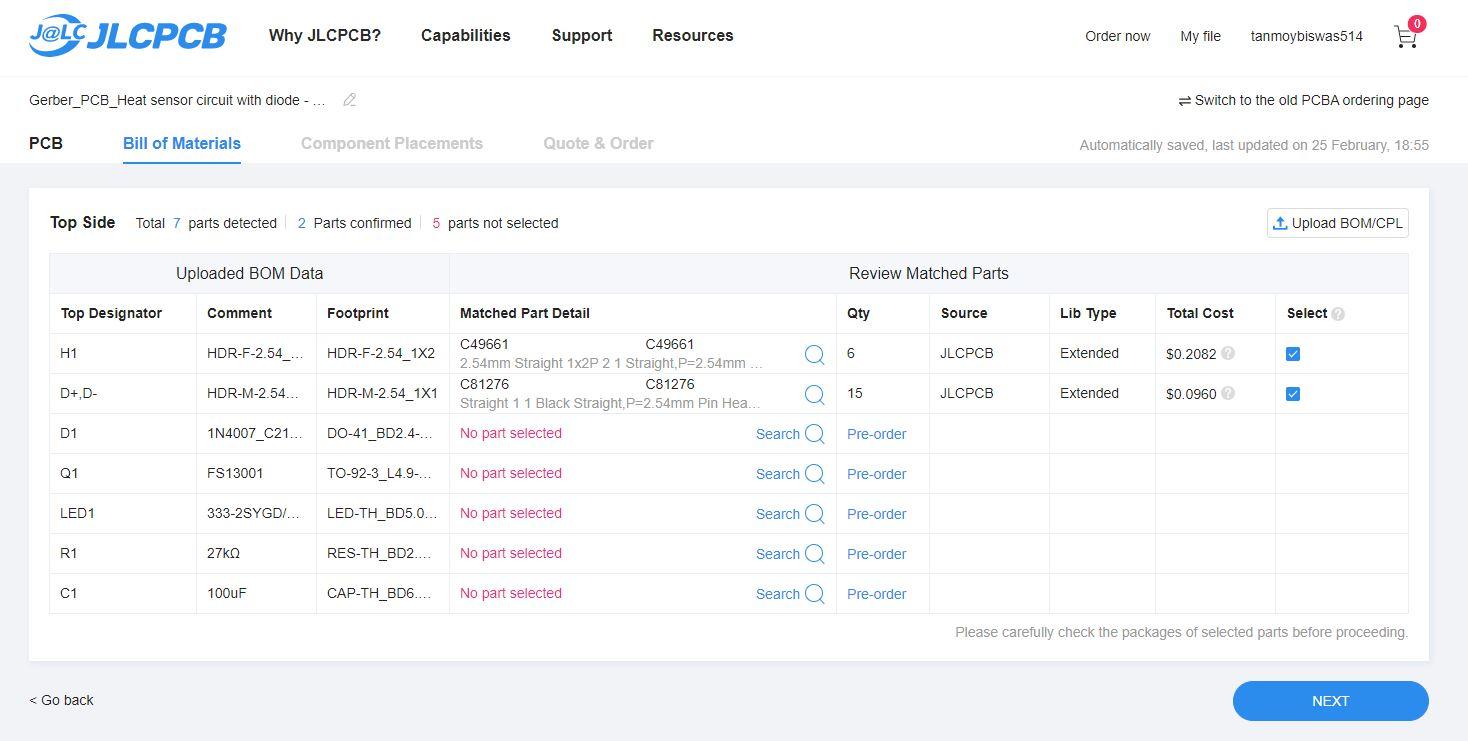The image size is (1468, 741).
Task: Click Pre-order for LED1 part
Action: point(877,514)
